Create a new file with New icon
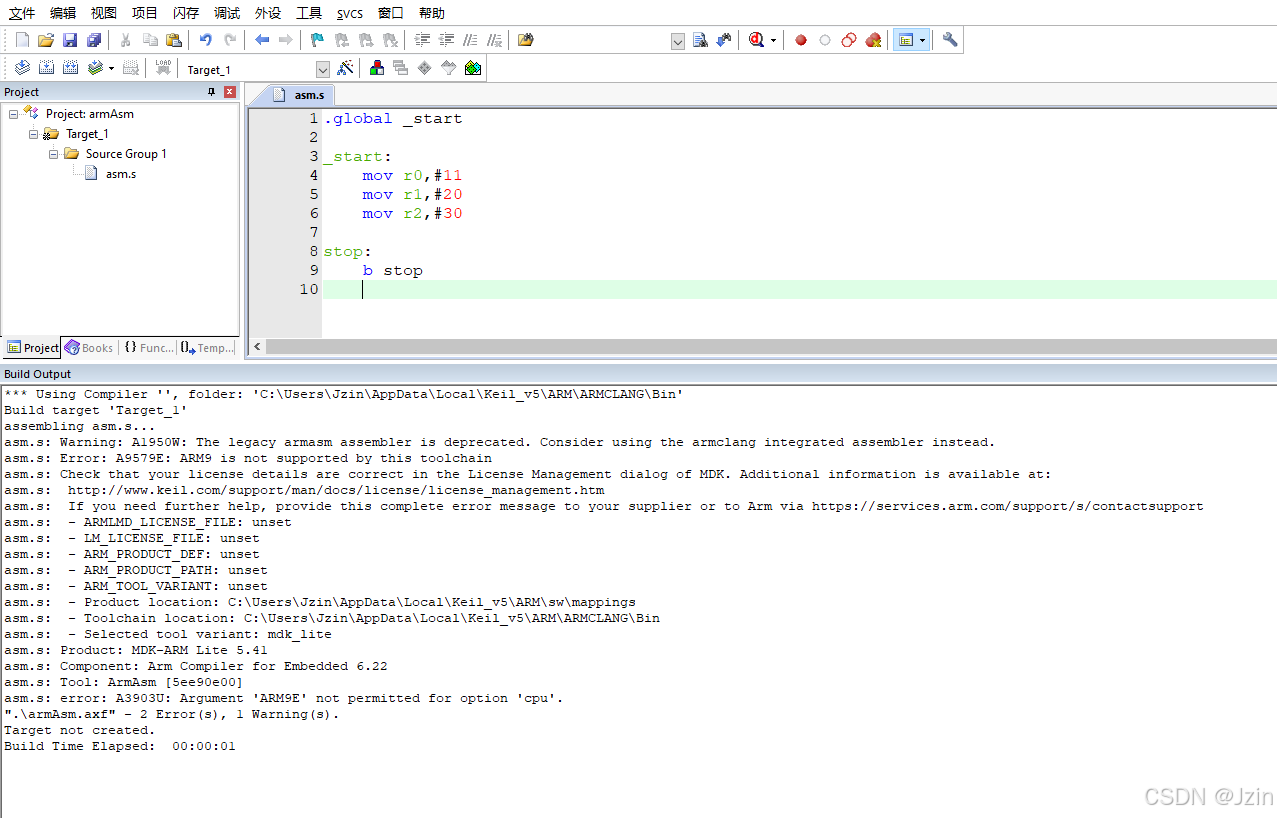This screenshot has width=1277, height=818. pos(22,40)
